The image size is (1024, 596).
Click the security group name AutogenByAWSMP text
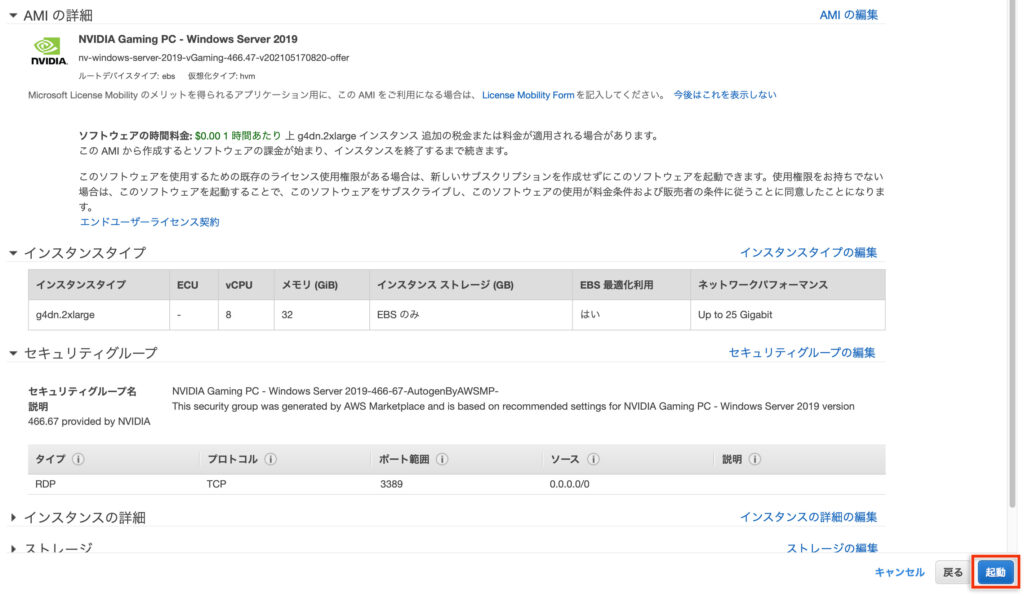(x=335, y=391)
